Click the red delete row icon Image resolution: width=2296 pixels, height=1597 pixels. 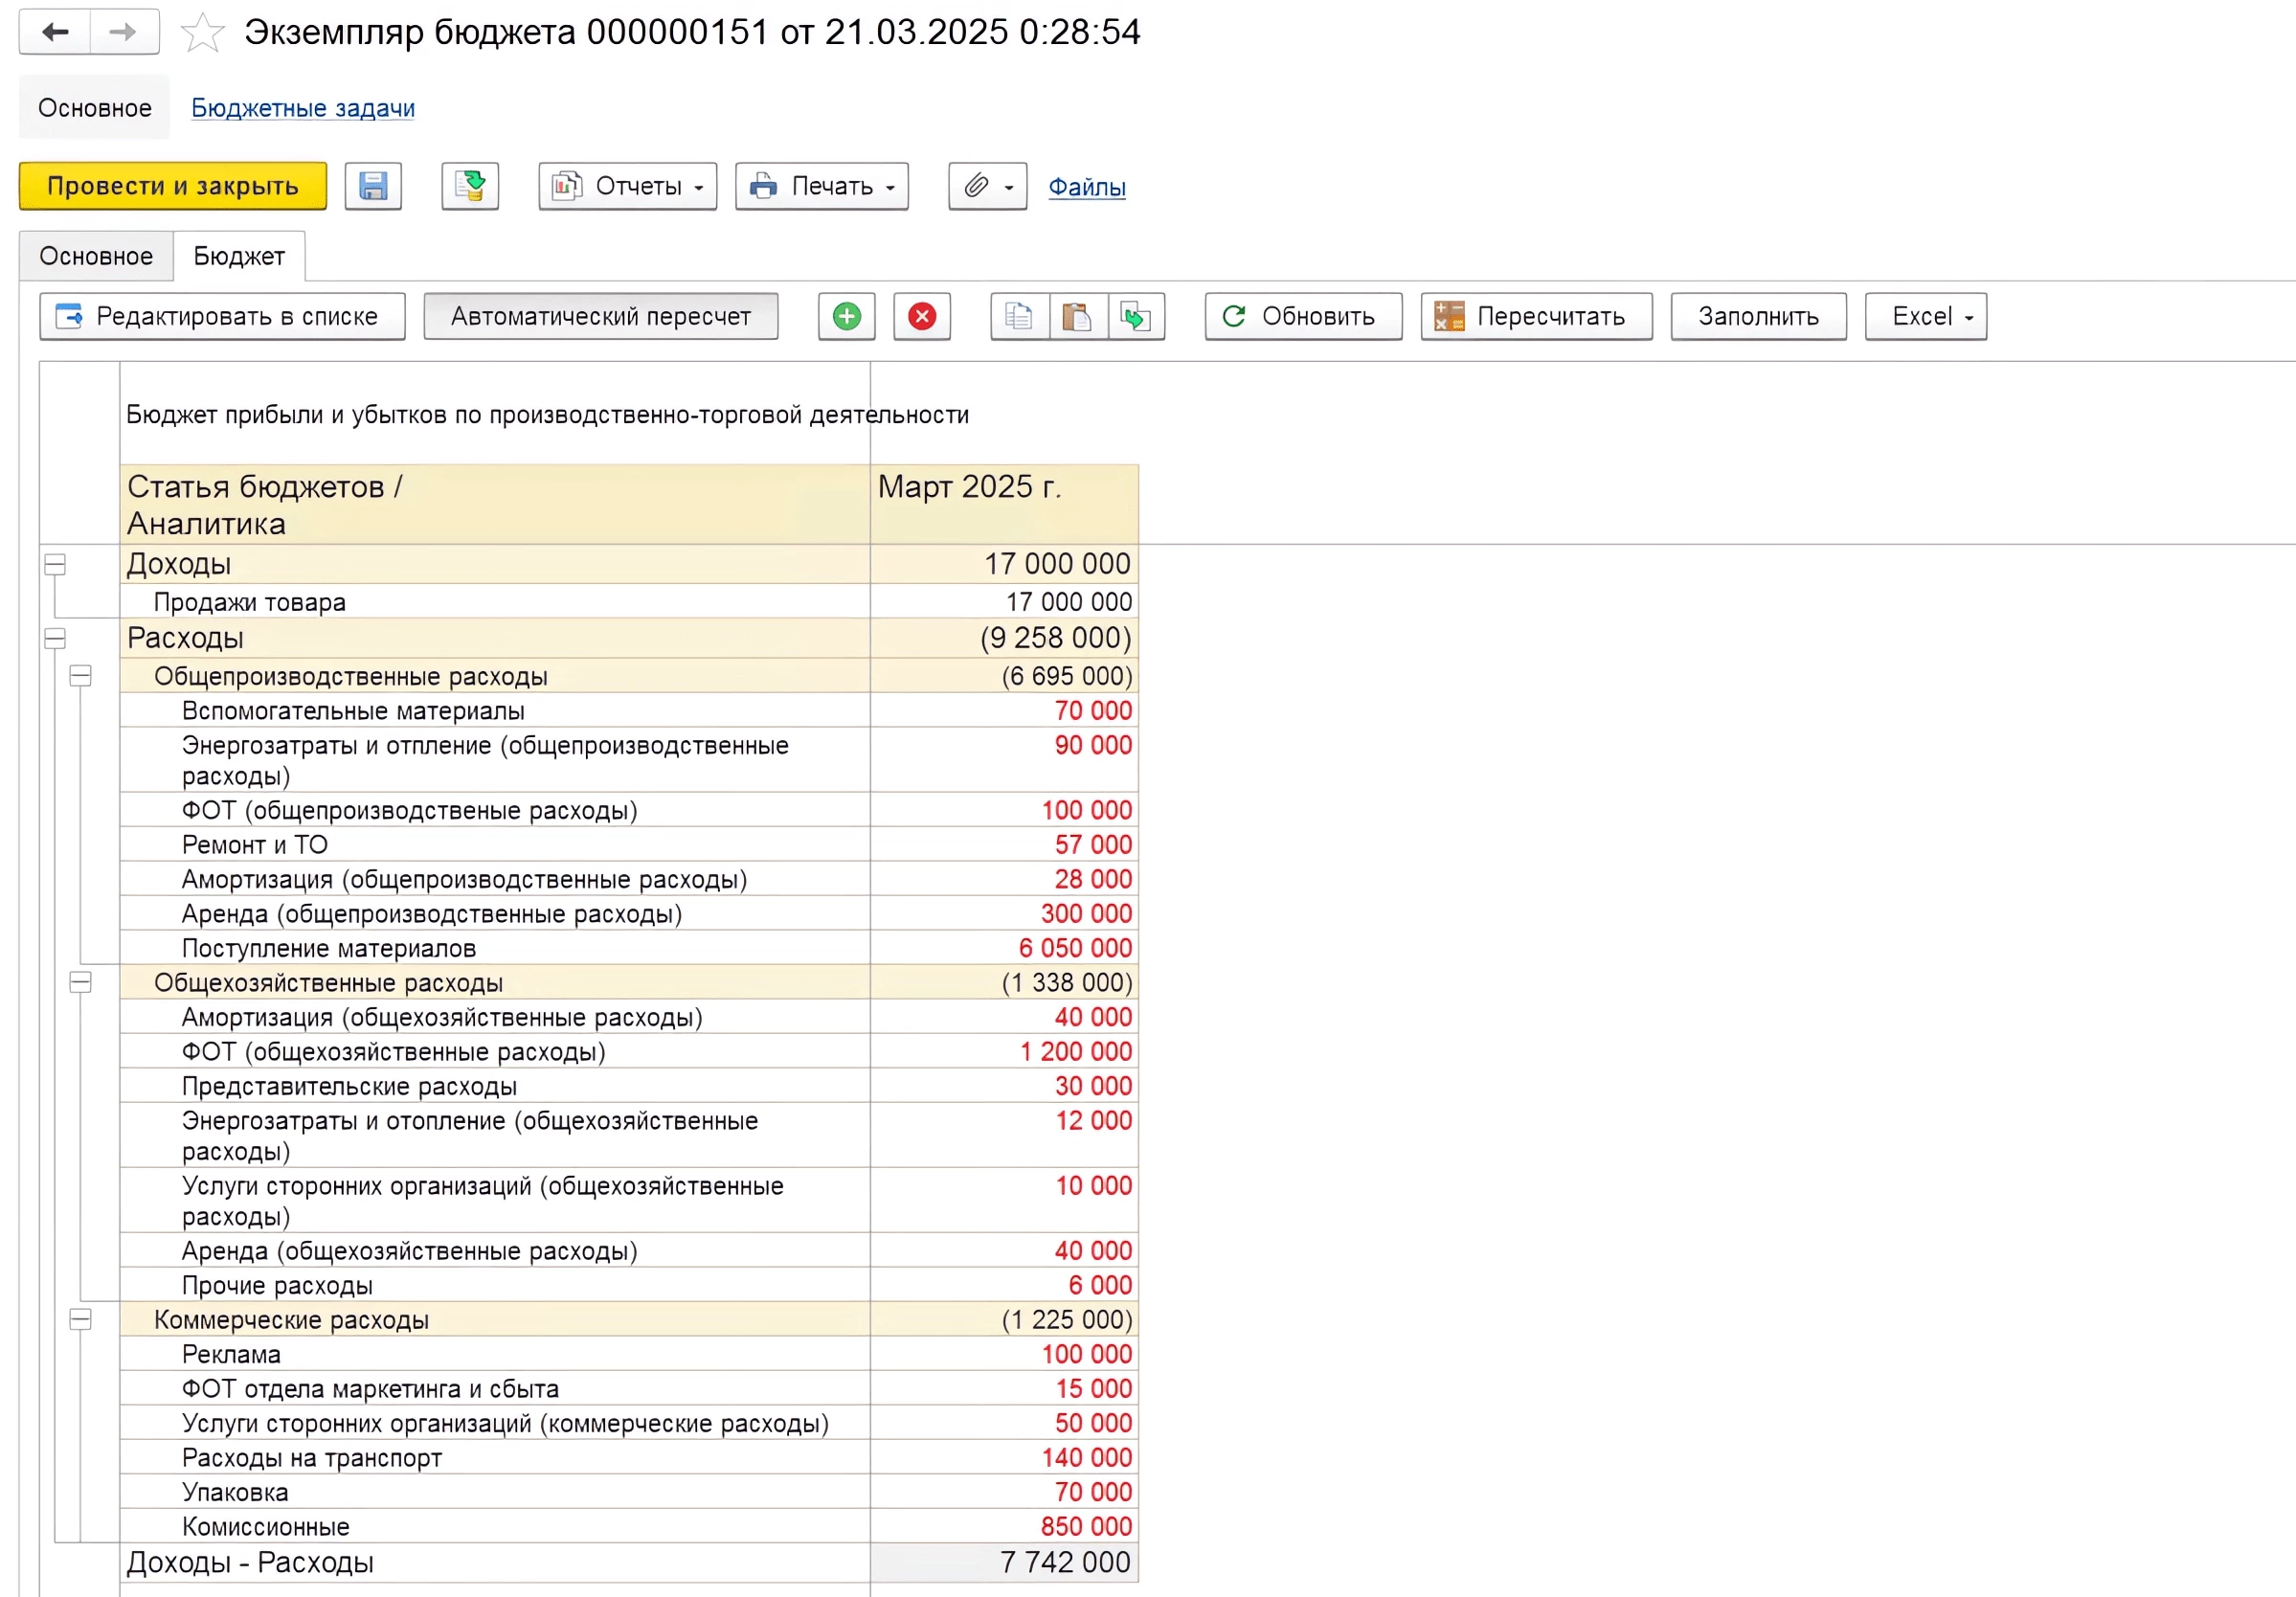pos(921,317)
